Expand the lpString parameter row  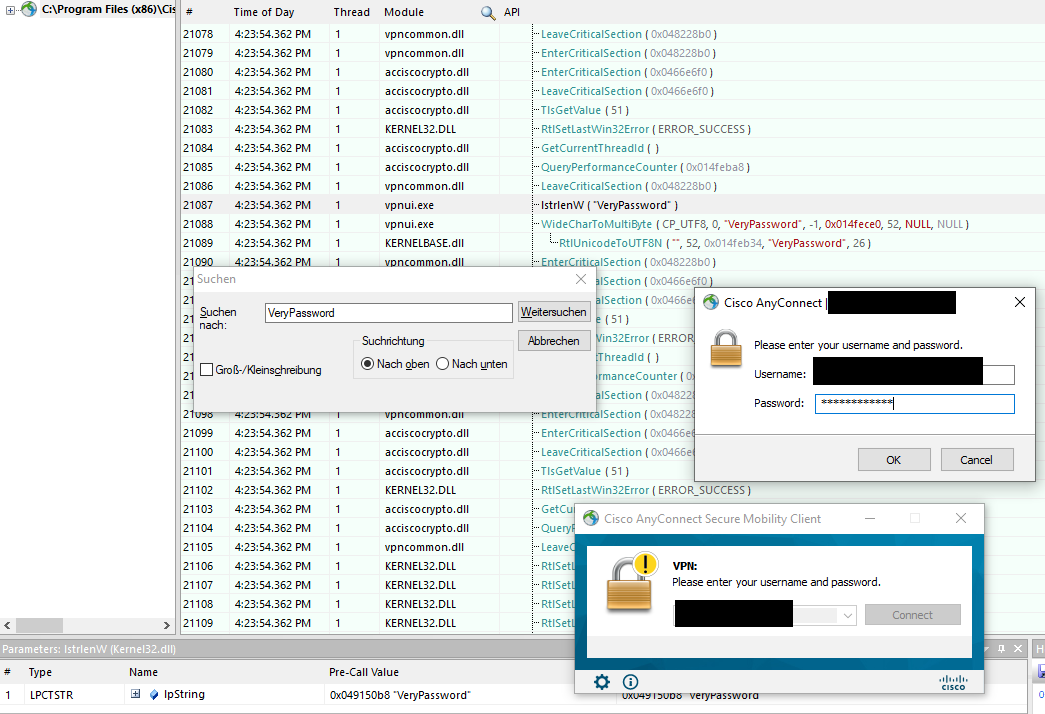pyautogui.click(x=135, y=694)
